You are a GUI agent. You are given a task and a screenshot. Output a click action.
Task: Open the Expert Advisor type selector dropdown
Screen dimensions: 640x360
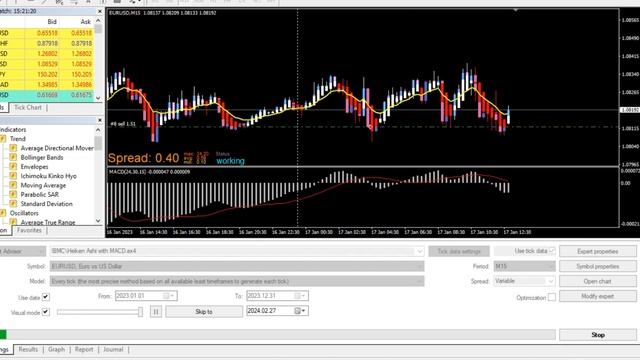tap(42, 251)
